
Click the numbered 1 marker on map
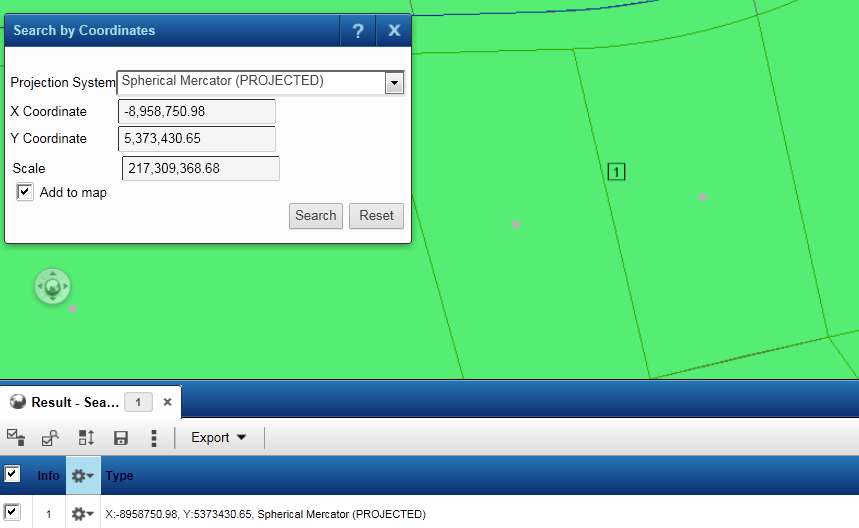616,172
